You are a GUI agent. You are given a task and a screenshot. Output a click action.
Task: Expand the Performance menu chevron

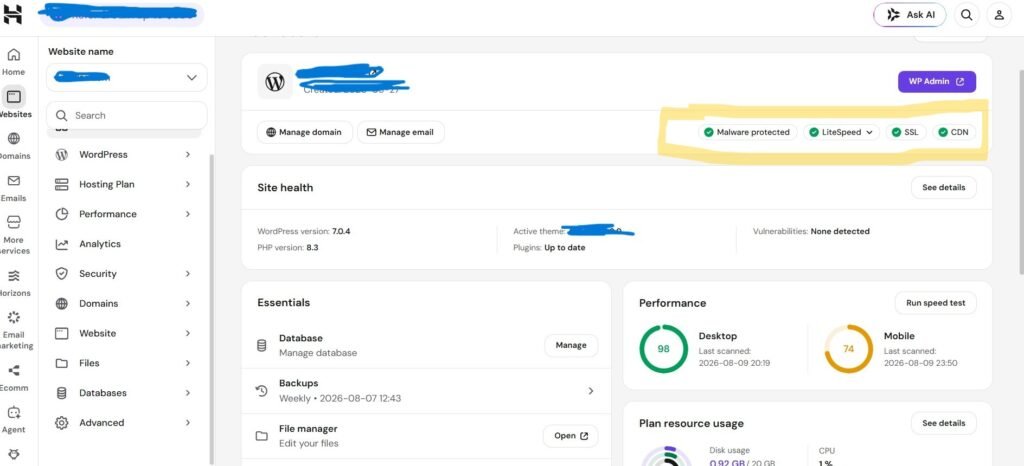pos(188,214)
